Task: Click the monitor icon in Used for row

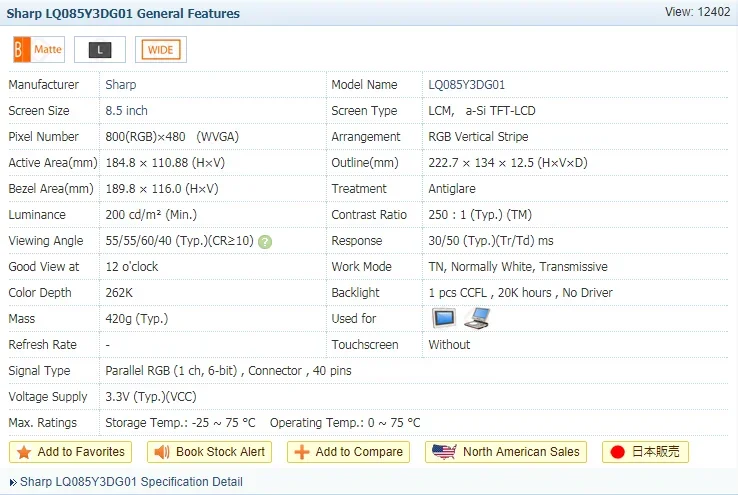Action: [x=444, y=318]
